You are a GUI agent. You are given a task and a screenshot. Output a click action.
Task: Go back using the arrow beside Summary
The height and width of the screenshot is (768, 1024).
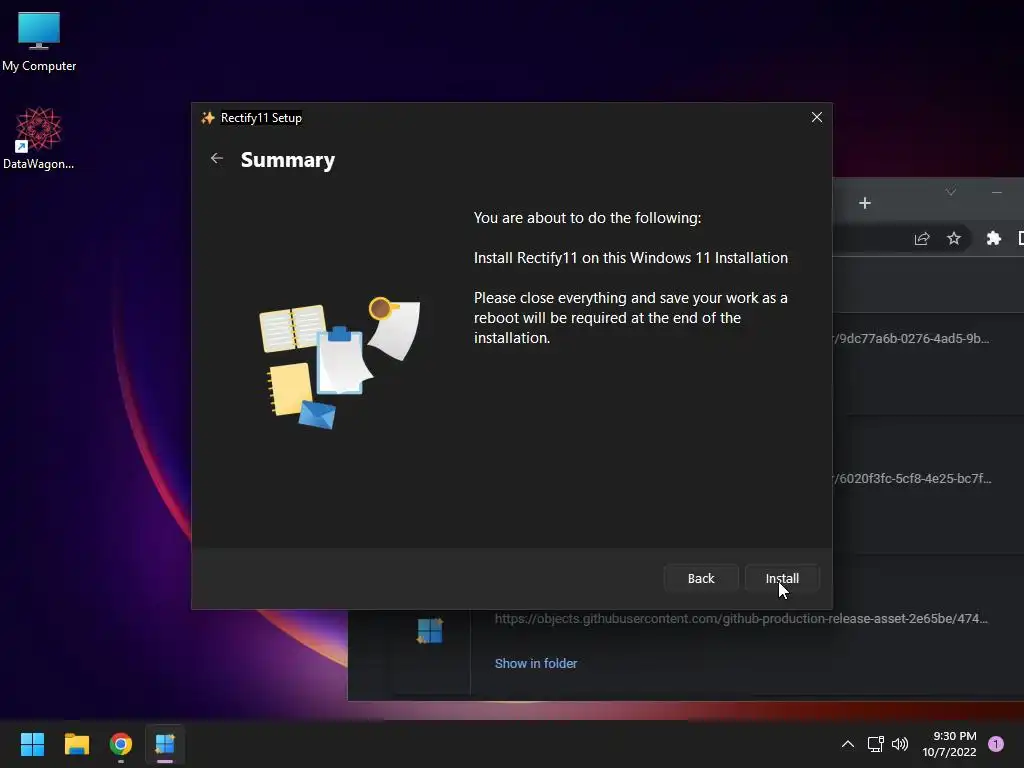tap(217, 159)
